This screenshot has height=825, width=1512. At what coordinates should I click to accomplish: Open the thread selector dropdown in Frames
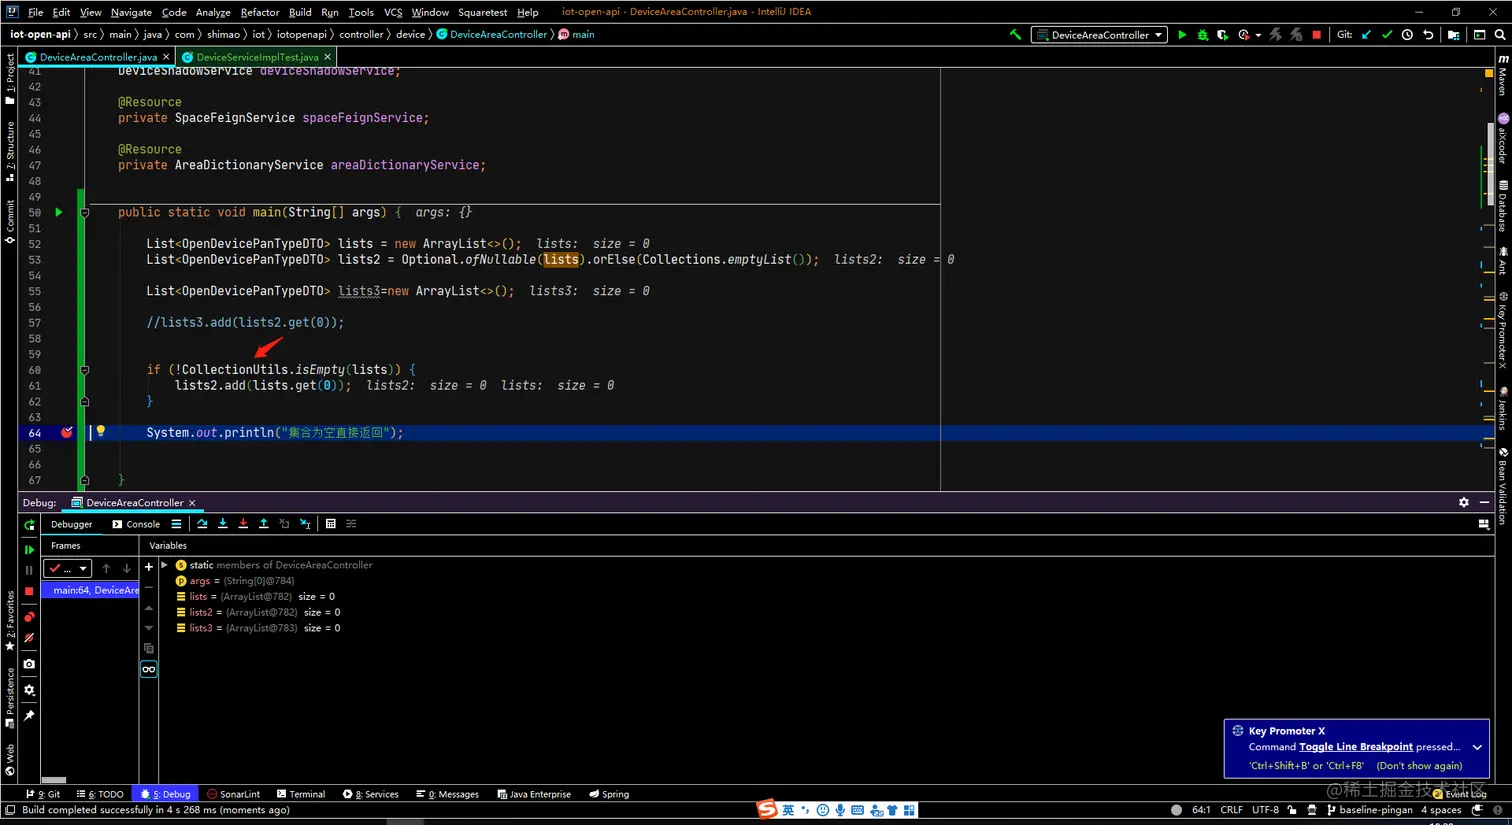[x=68, y=569]
